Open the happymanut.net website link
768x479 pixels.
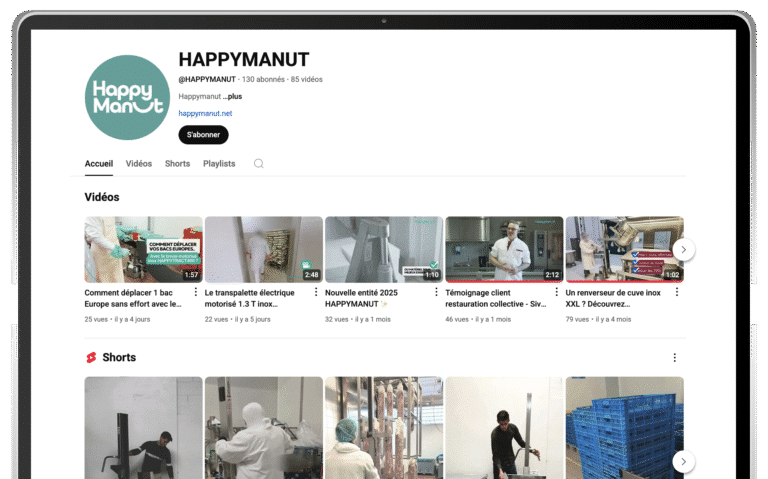tap(205, 114)
